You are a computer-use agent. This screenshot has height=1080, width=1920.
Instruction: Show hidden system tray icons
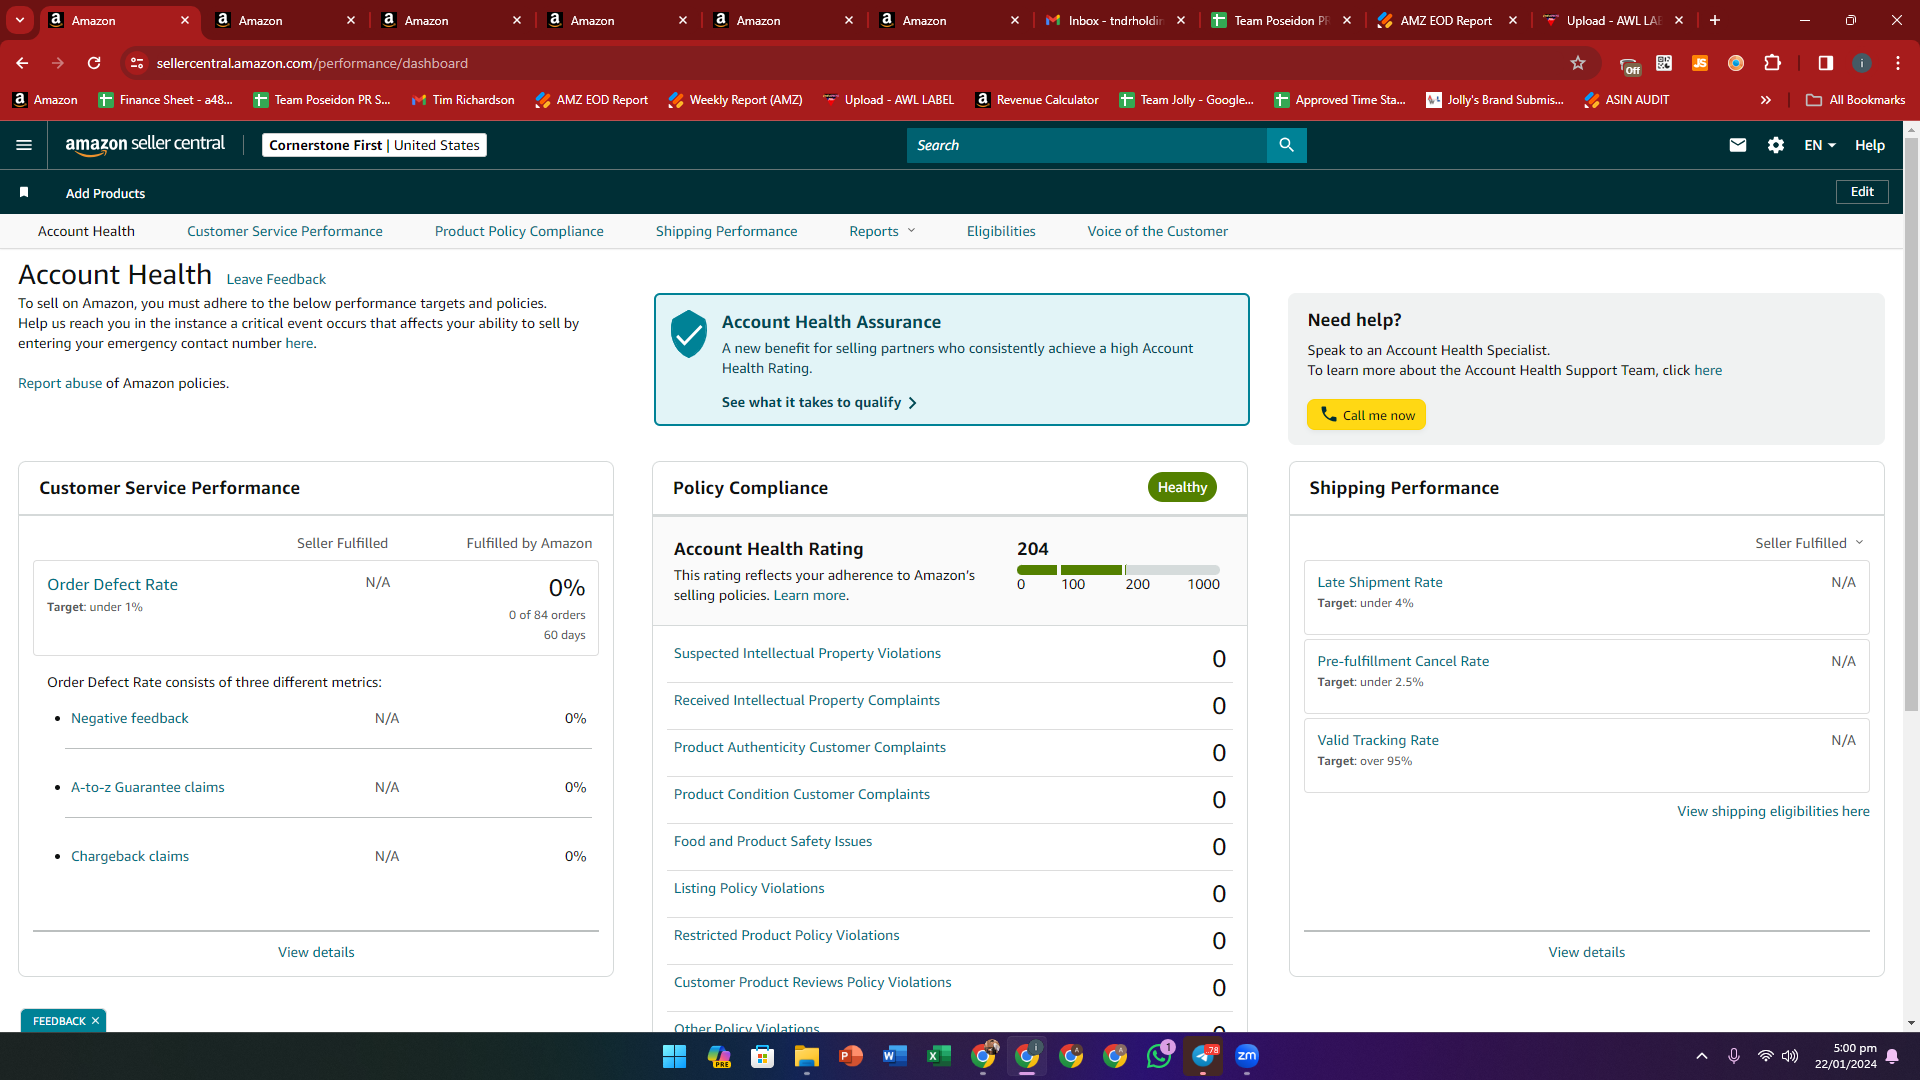[1702, 1056]
